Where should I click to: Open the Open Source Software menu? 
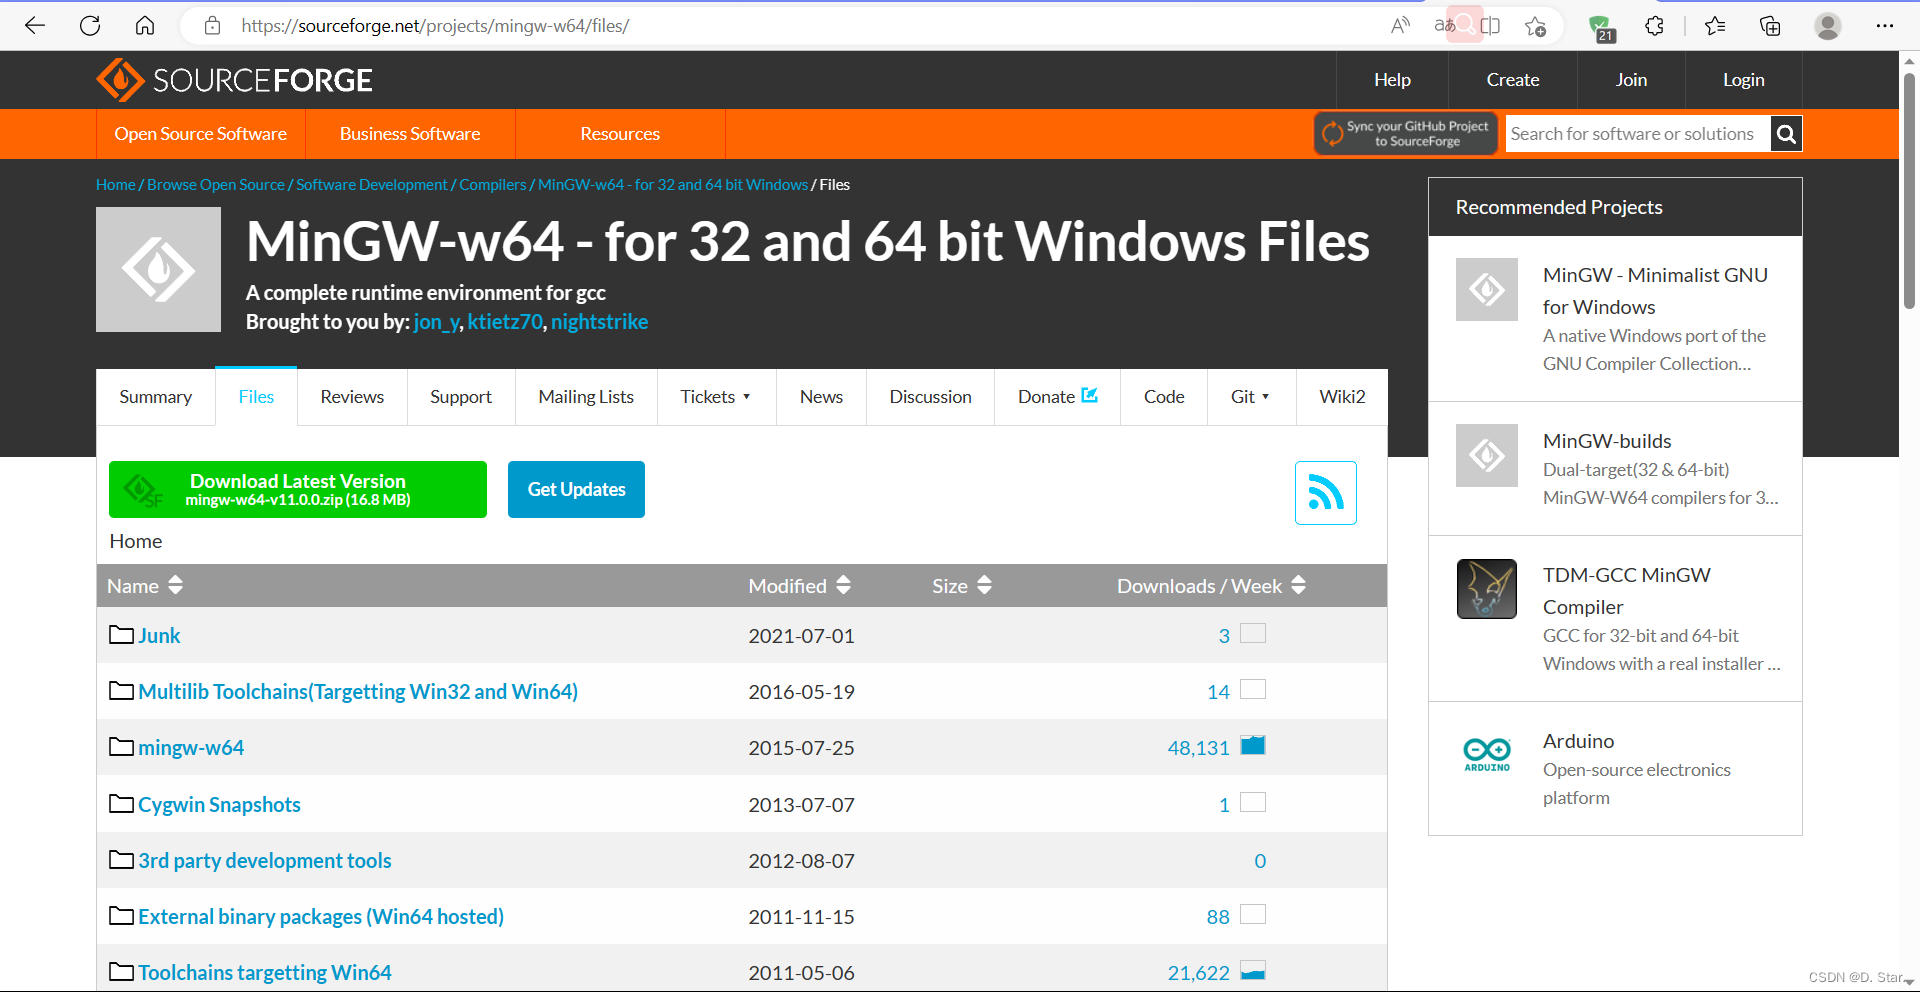point(201,134)
